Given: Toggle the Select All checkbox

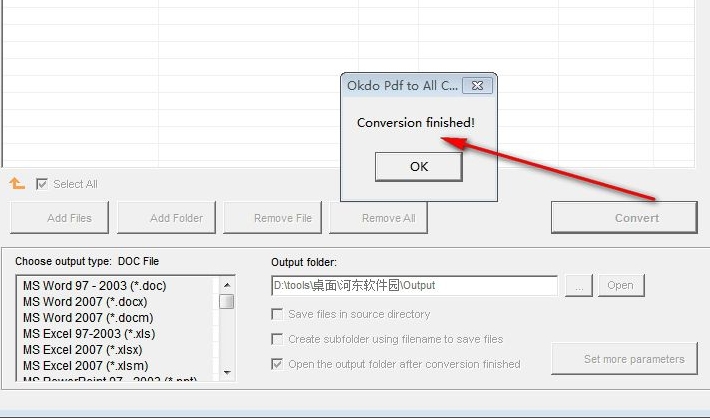Looking at the screenshot, I should 42,184.
